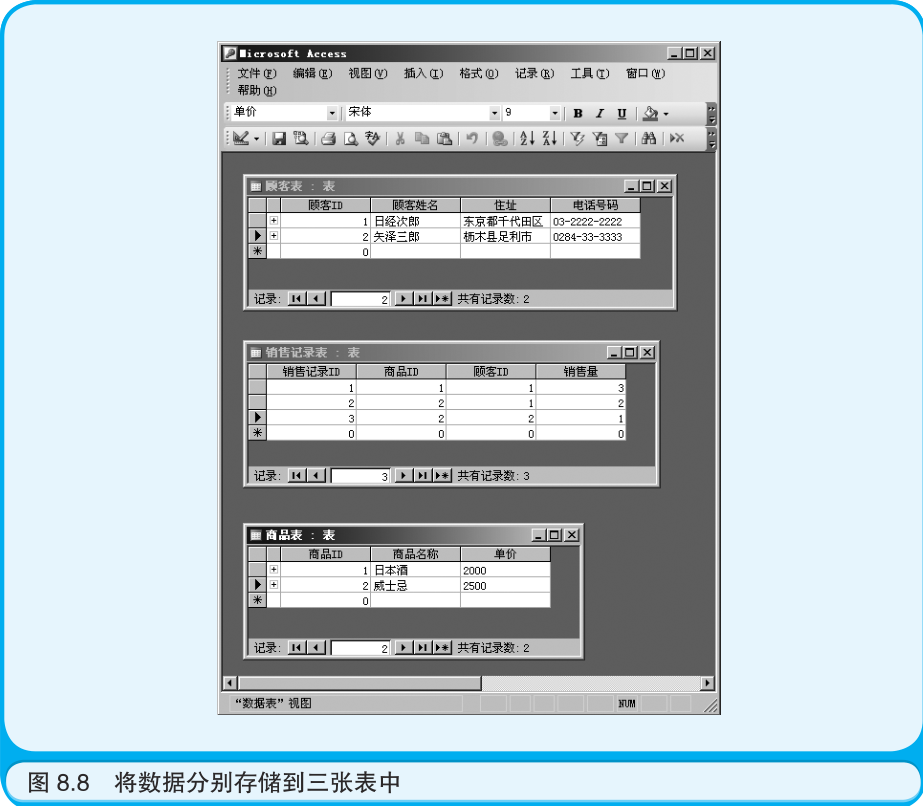Viewport: 923px width, 806px height.
Task: Add new record in 商品表 navigator
Action: click(x=442, y=648)
